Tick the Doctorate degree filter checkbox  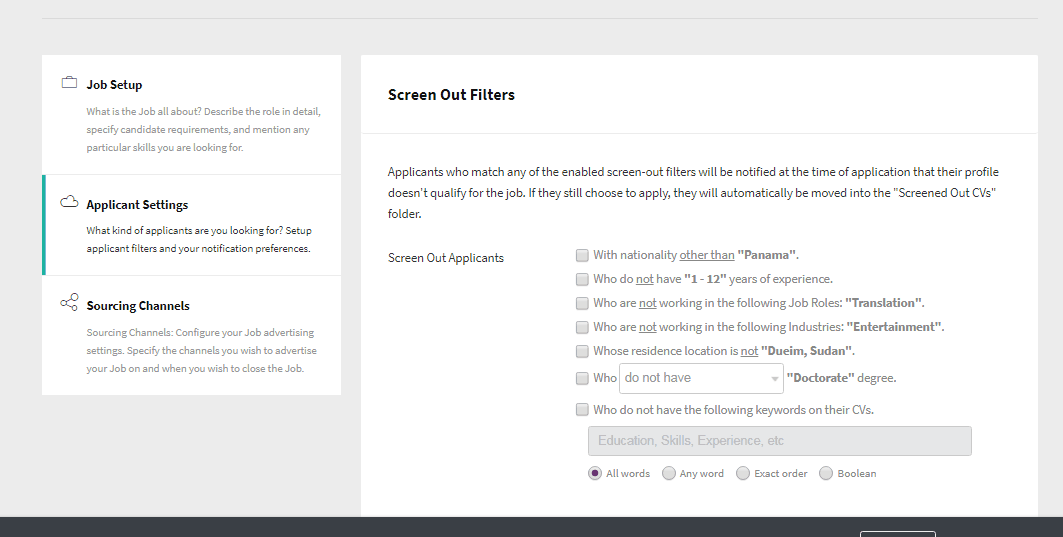click(582, 378)
